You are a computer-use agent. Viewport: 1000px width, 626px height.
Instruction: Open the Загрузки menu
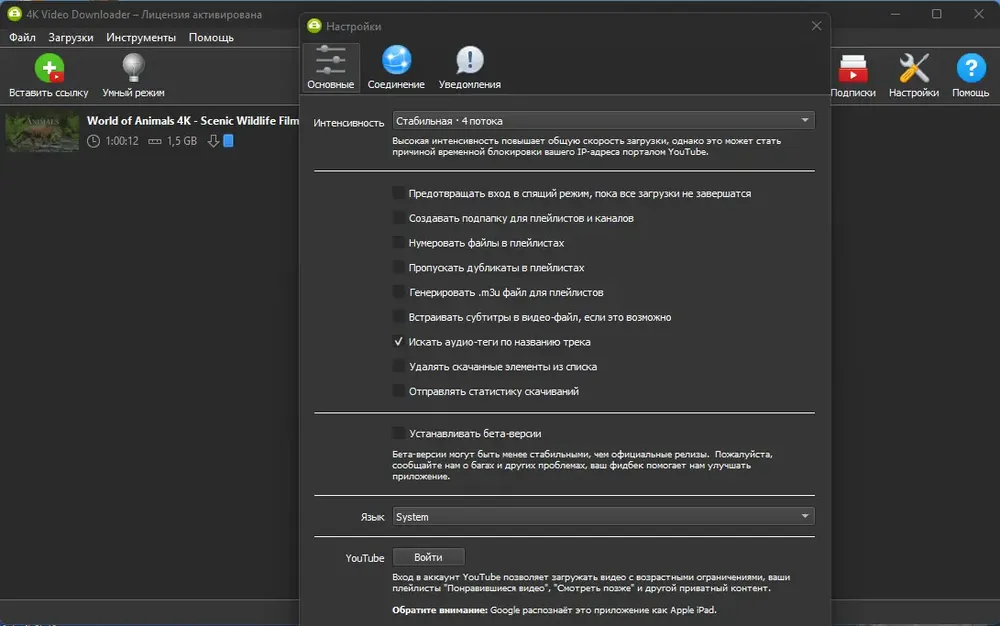(71, 38)
